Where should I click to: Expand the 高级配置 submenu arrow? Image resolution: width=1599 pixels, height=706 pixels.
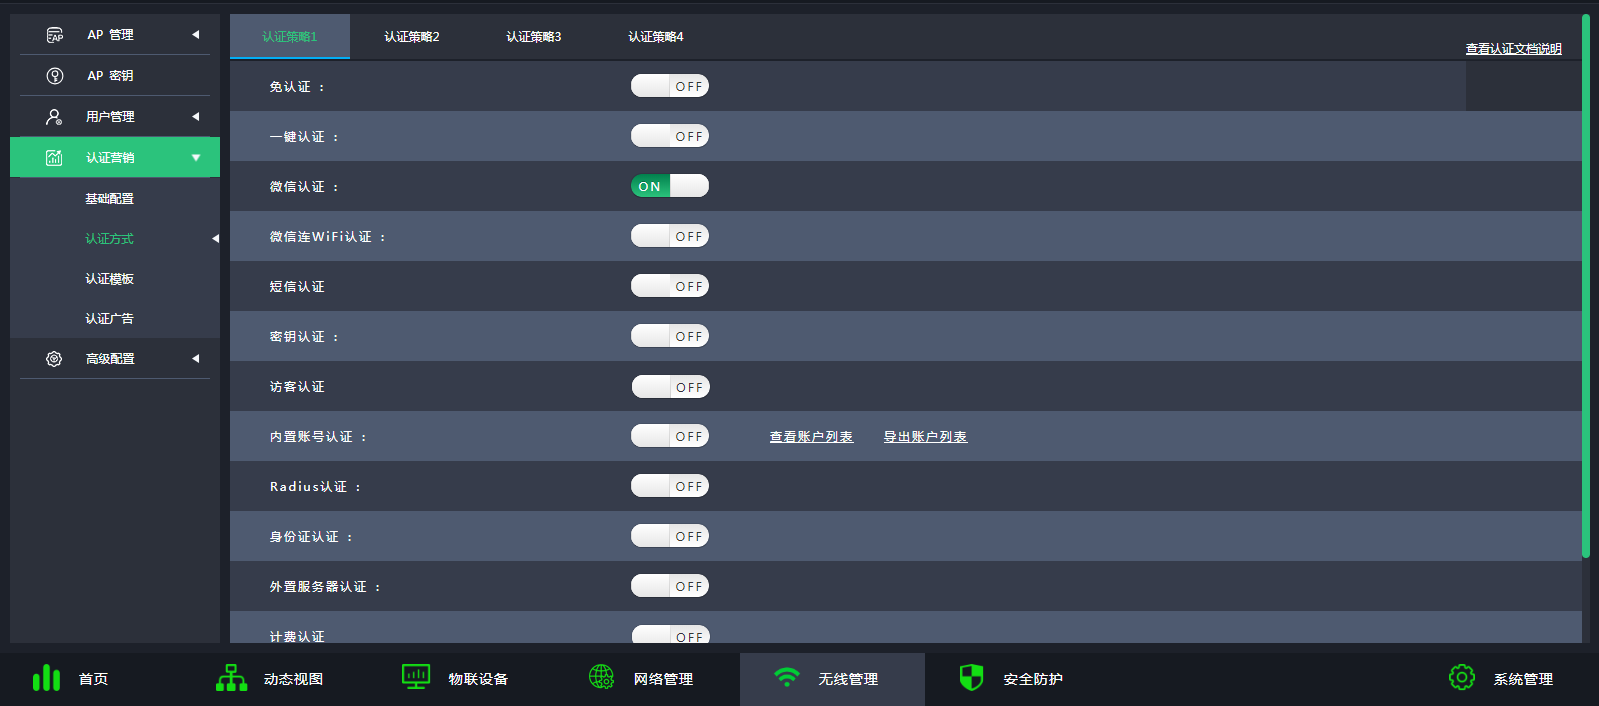tap(196, 359)
